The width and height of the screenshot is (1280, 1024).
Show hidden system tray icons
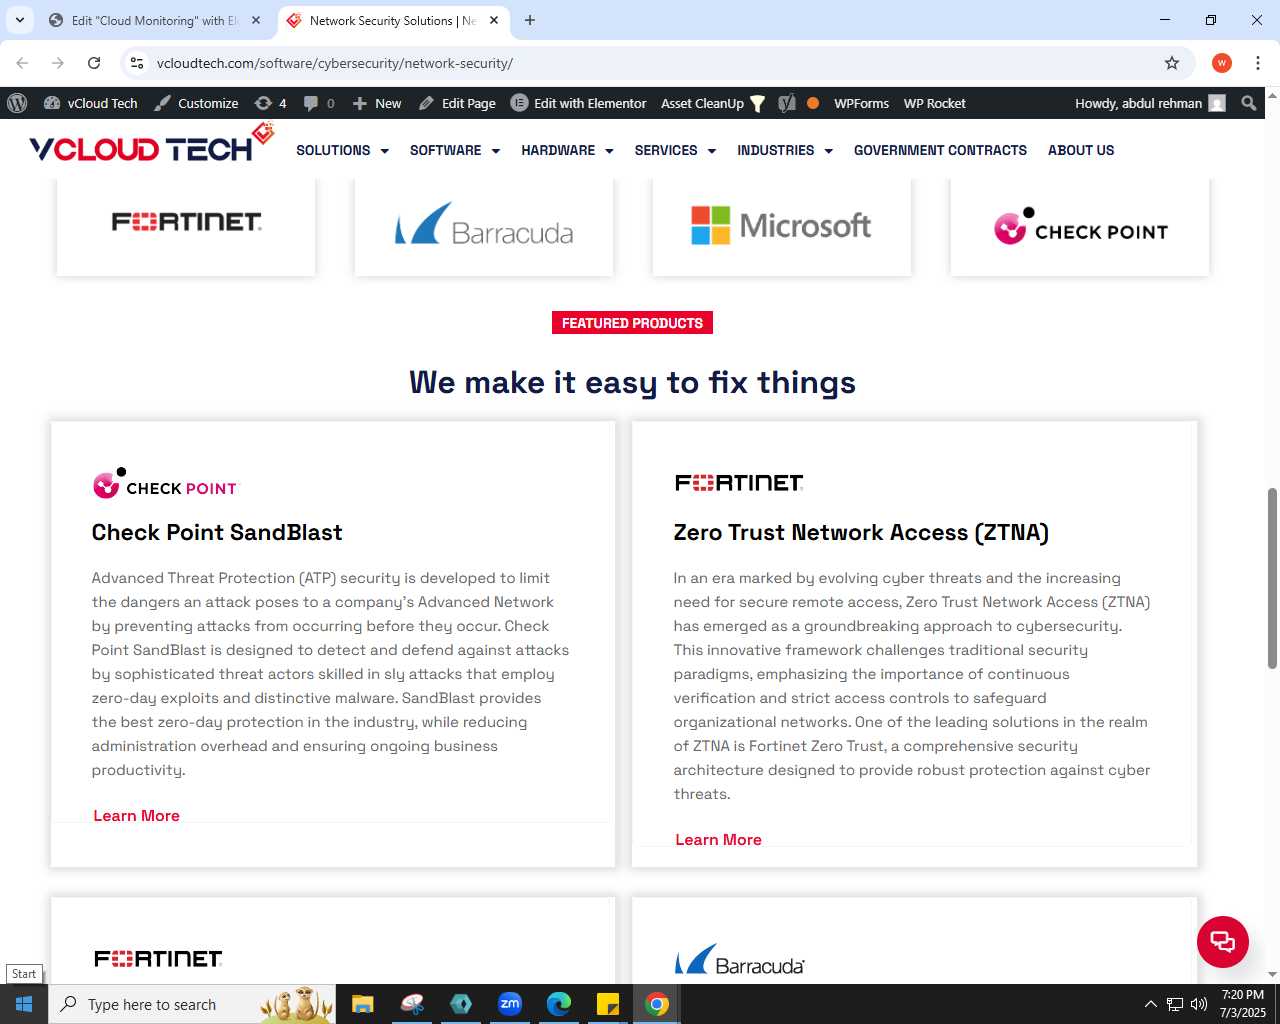(x=1150, y=1004)
